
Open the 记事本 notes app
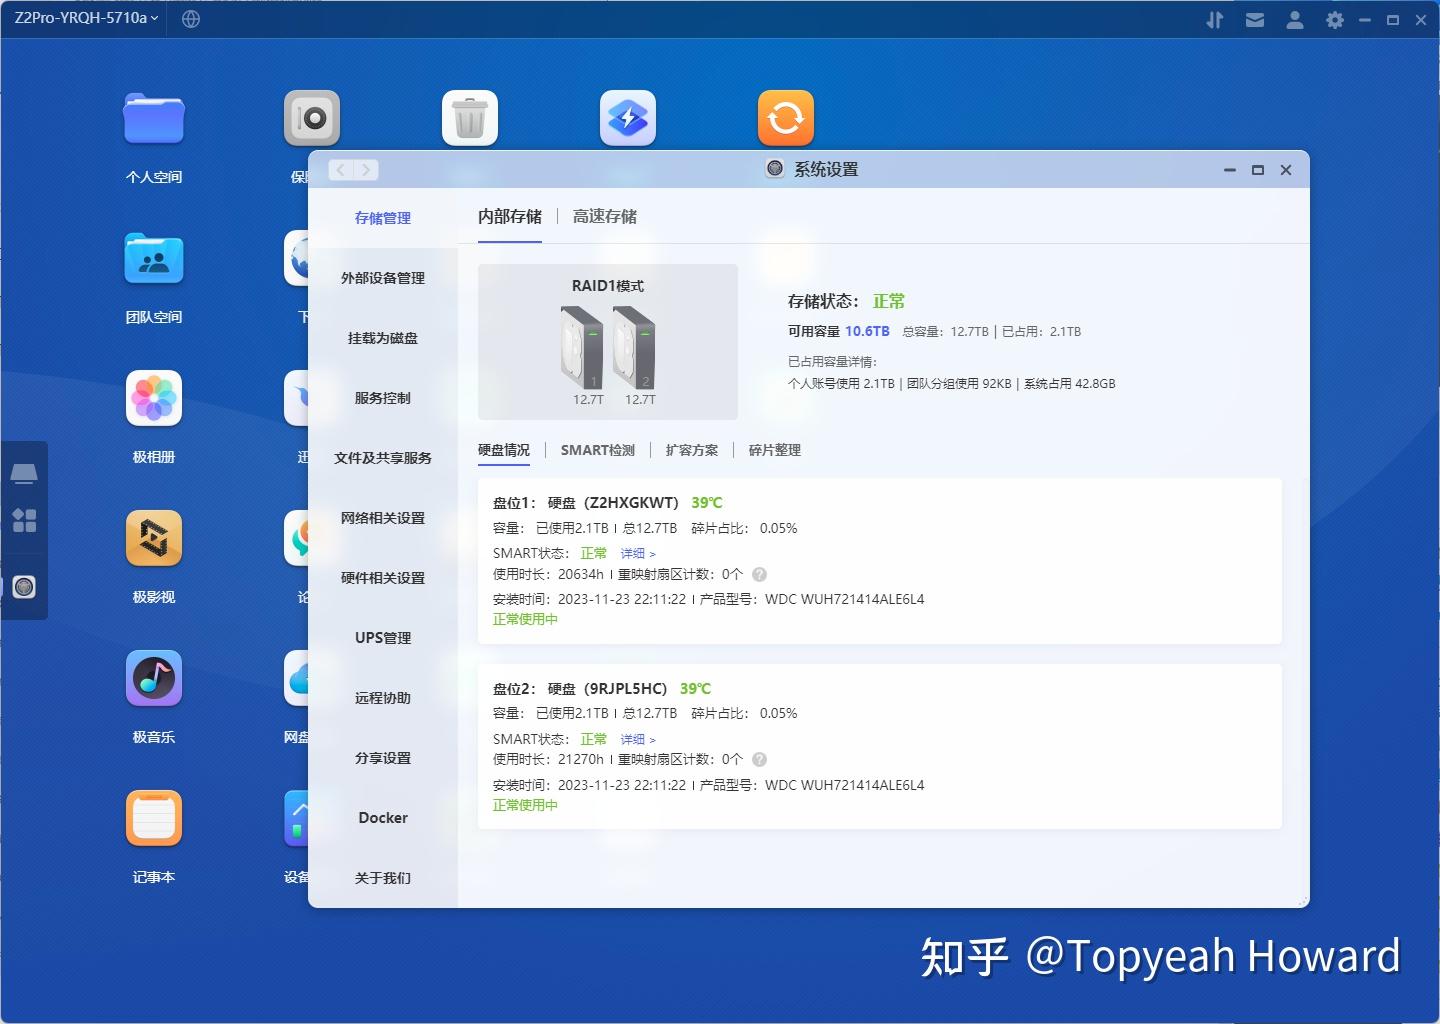(x=154, y=818)
